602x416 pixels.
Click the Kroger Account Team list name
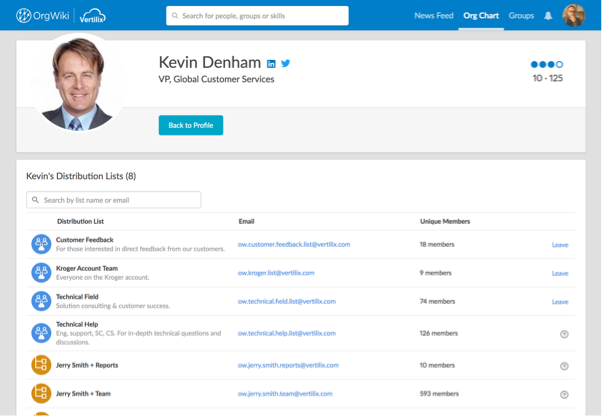click(87, 268)
